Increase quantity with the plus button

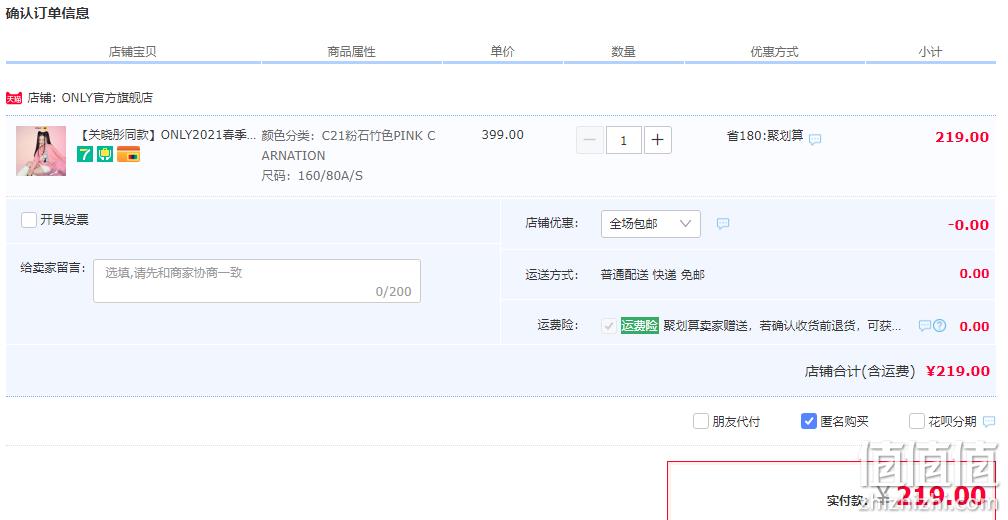tap(658, 140)
